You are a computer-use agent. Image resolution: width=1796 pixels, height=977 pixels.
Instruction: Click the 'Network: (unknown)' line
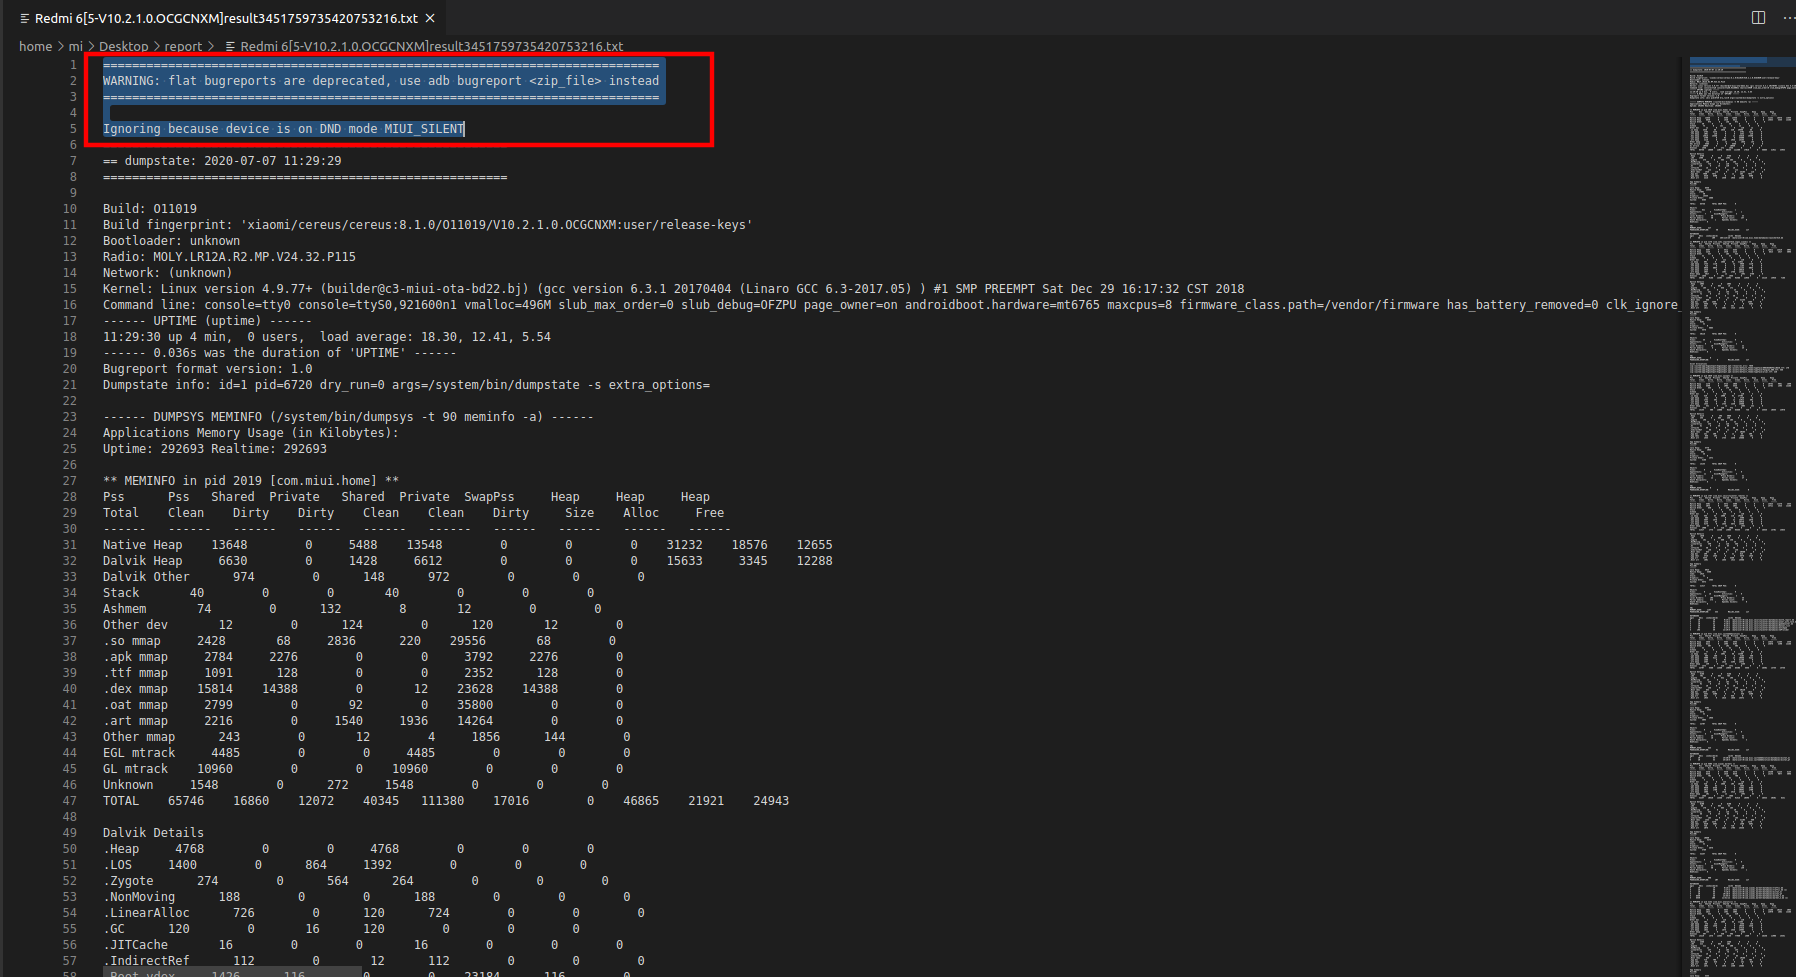click(x=167, y=273)
